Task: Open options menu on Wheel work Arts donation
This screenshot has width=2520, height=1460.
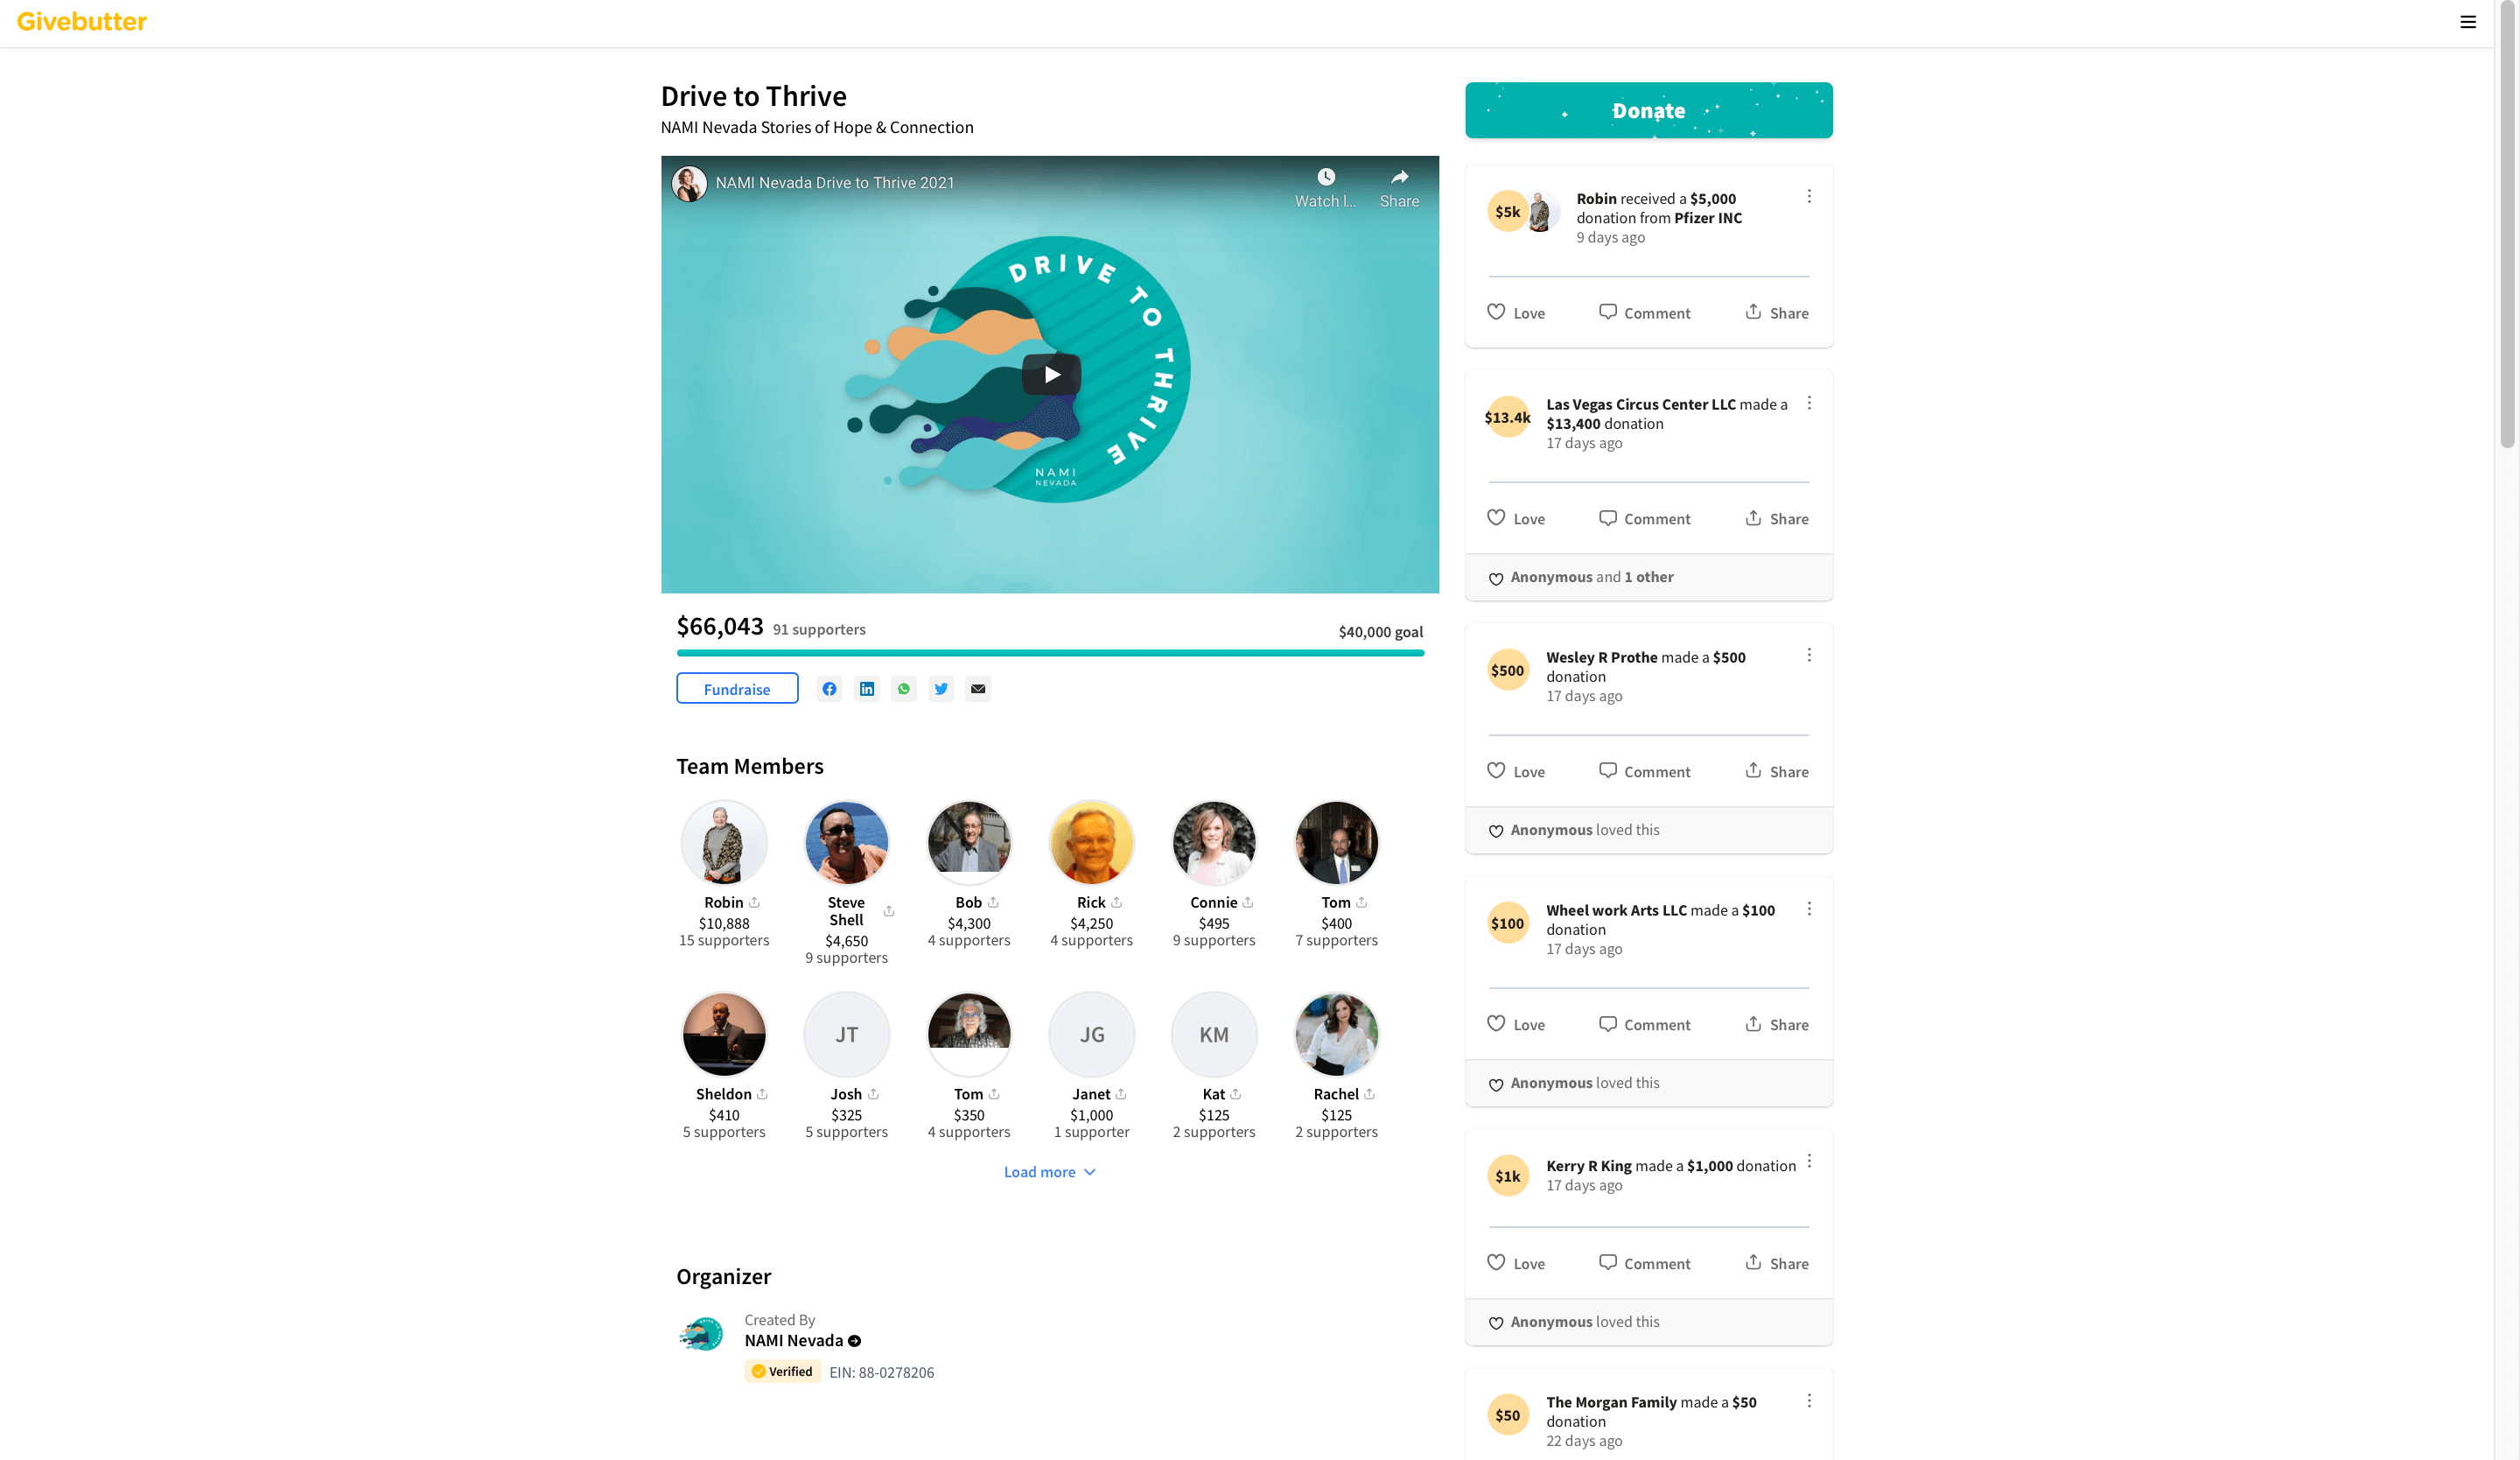Action: tap(1809, 909)
